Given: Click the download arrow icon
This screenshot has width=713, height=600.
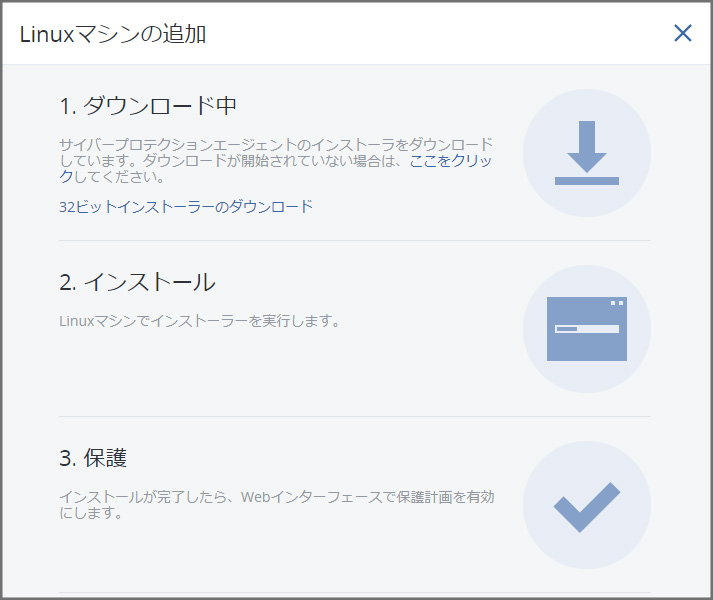Looking at the screenshot, I should tap(587, 153).
